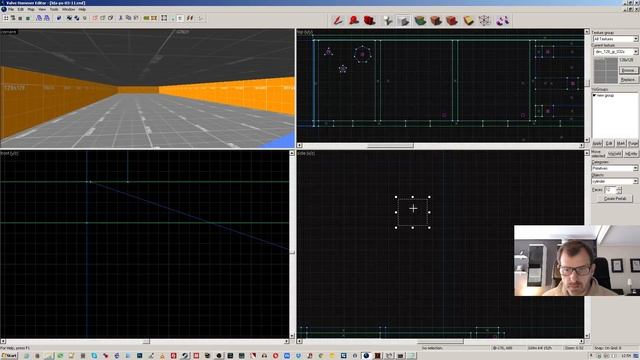Image resolution: width=640 pixels, height=360 pixels.
Task: Click the Copy toolbar icon
Action: [x=129, y=18]
